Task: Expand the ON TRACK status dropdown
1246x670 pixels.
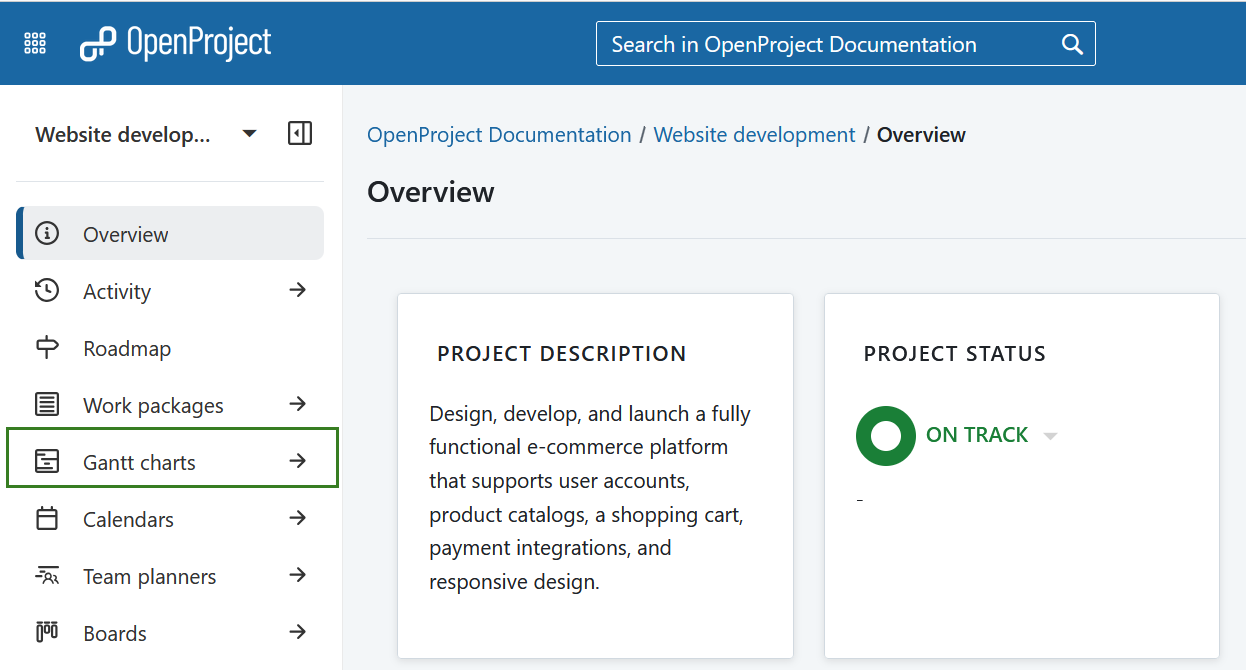Action: click(1050, 435)
